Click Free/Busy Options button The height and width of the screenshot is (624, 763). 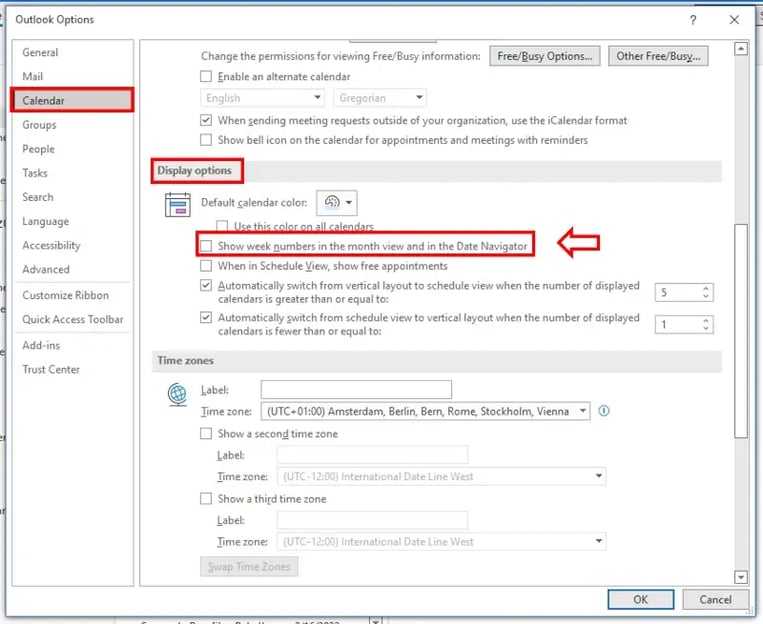[x=545, y=56]
